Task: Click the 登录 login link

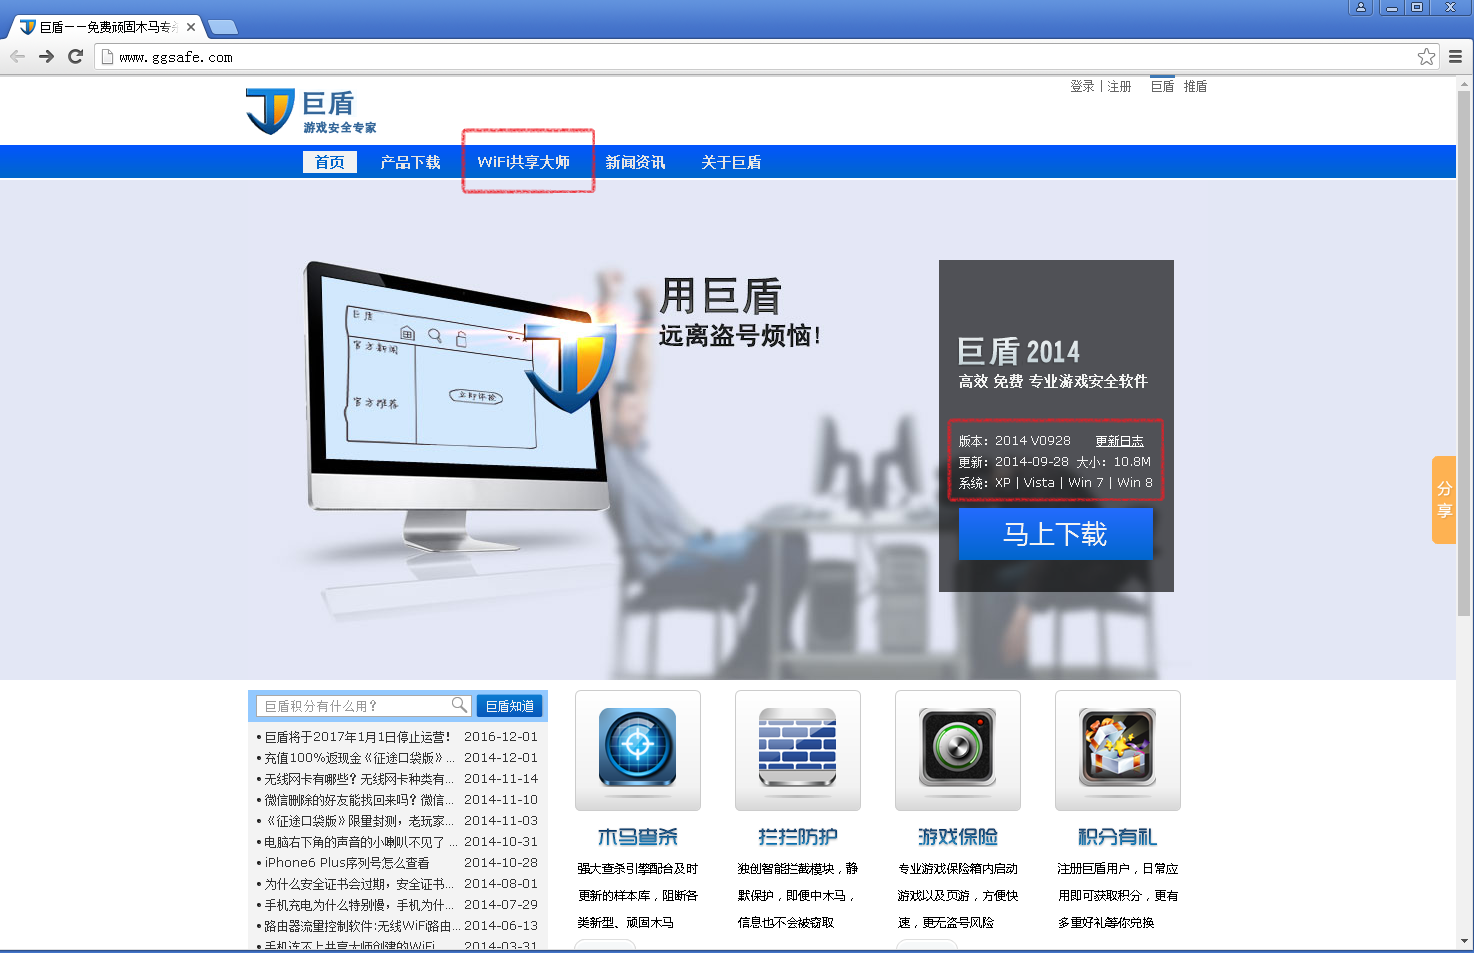Action: [1082, 87]
